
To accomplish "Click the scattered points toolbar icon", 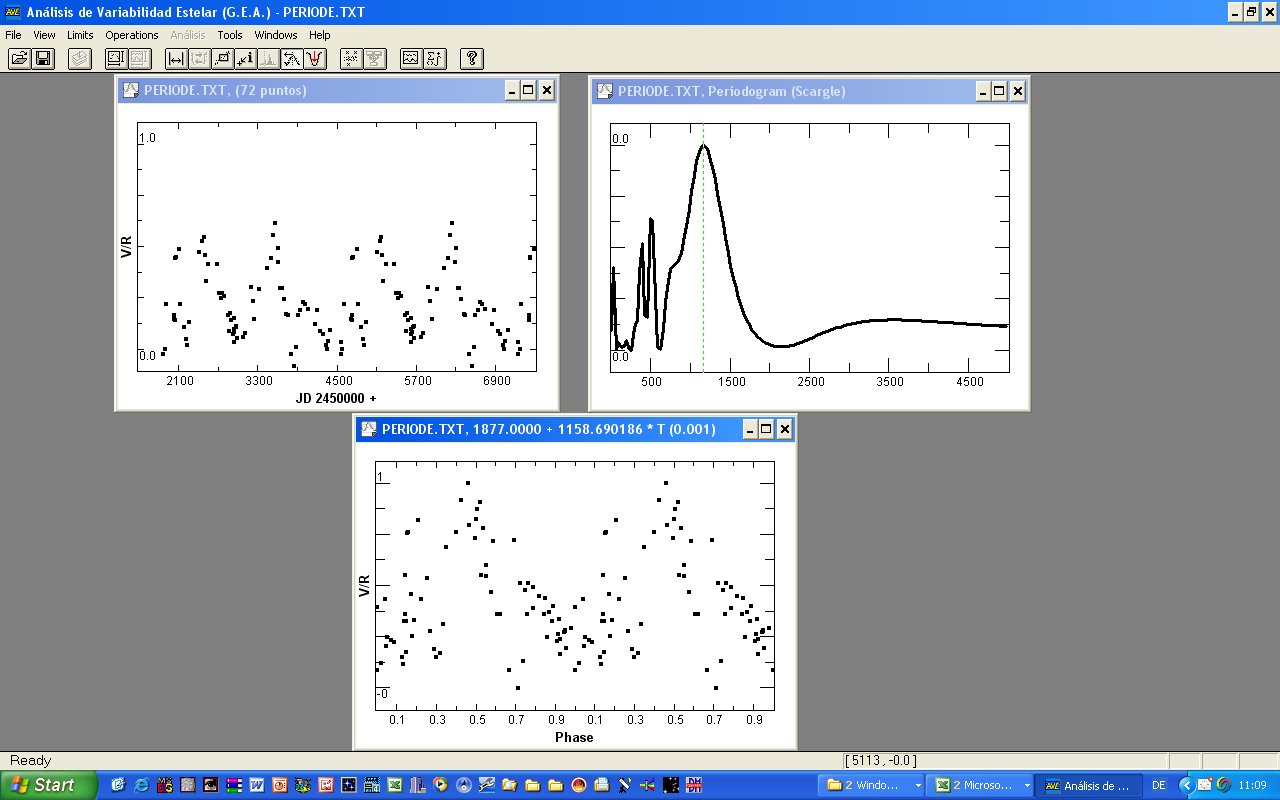I will click(351, 59).
